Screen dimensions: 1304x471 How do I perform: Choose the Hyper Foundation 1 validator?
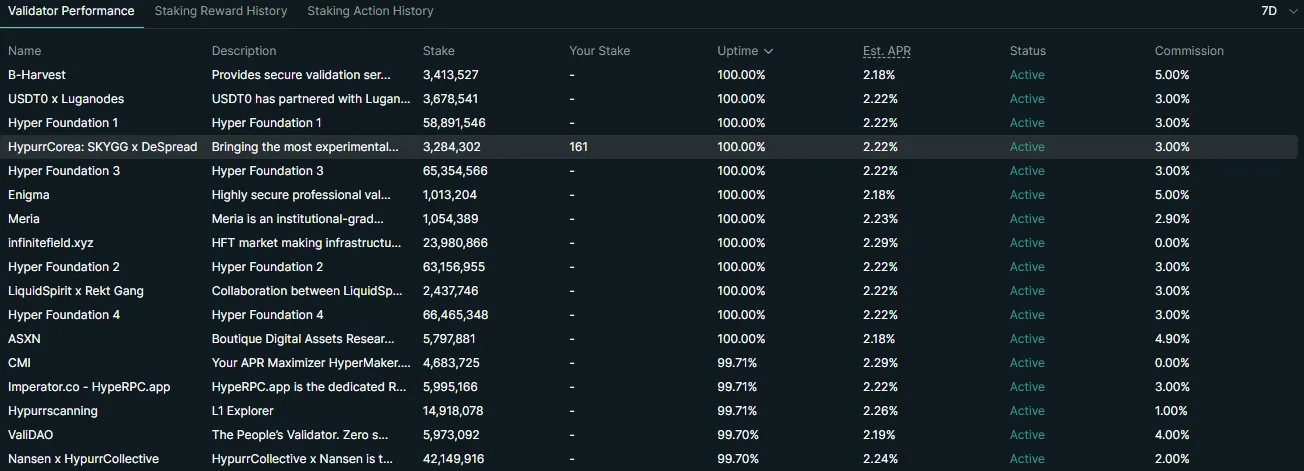63,123
